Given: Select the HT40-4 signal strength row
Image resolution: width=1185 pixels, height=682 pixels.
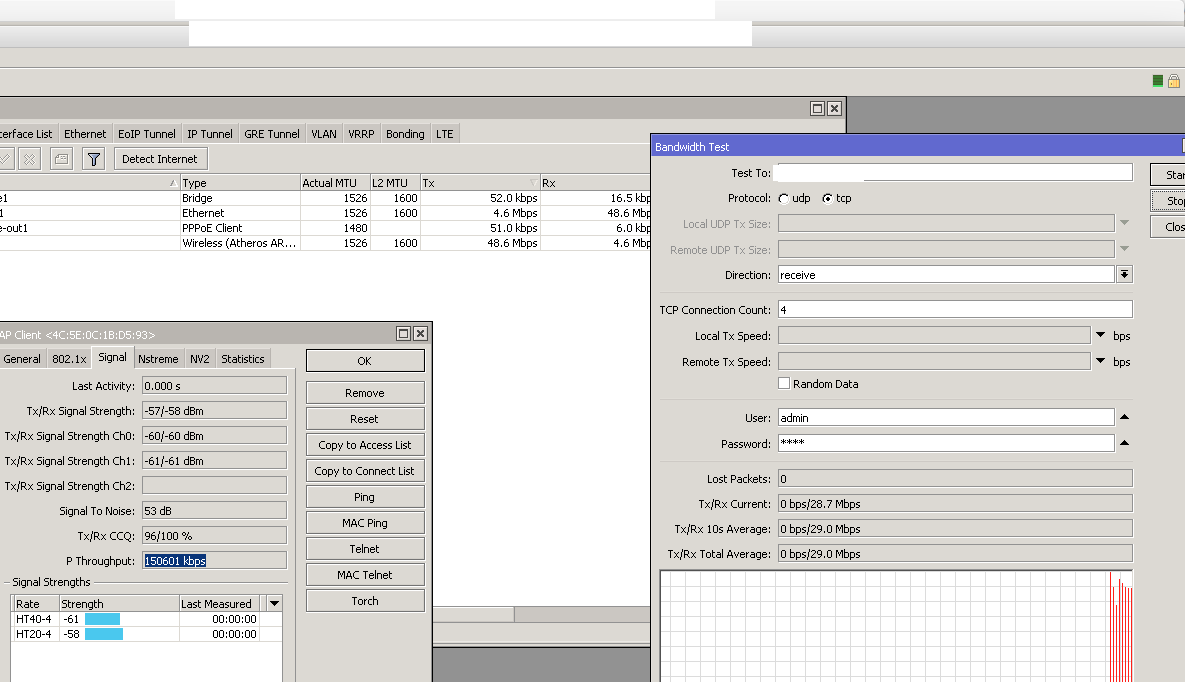Looking at the screenshot, I should [x=147, y=618].
